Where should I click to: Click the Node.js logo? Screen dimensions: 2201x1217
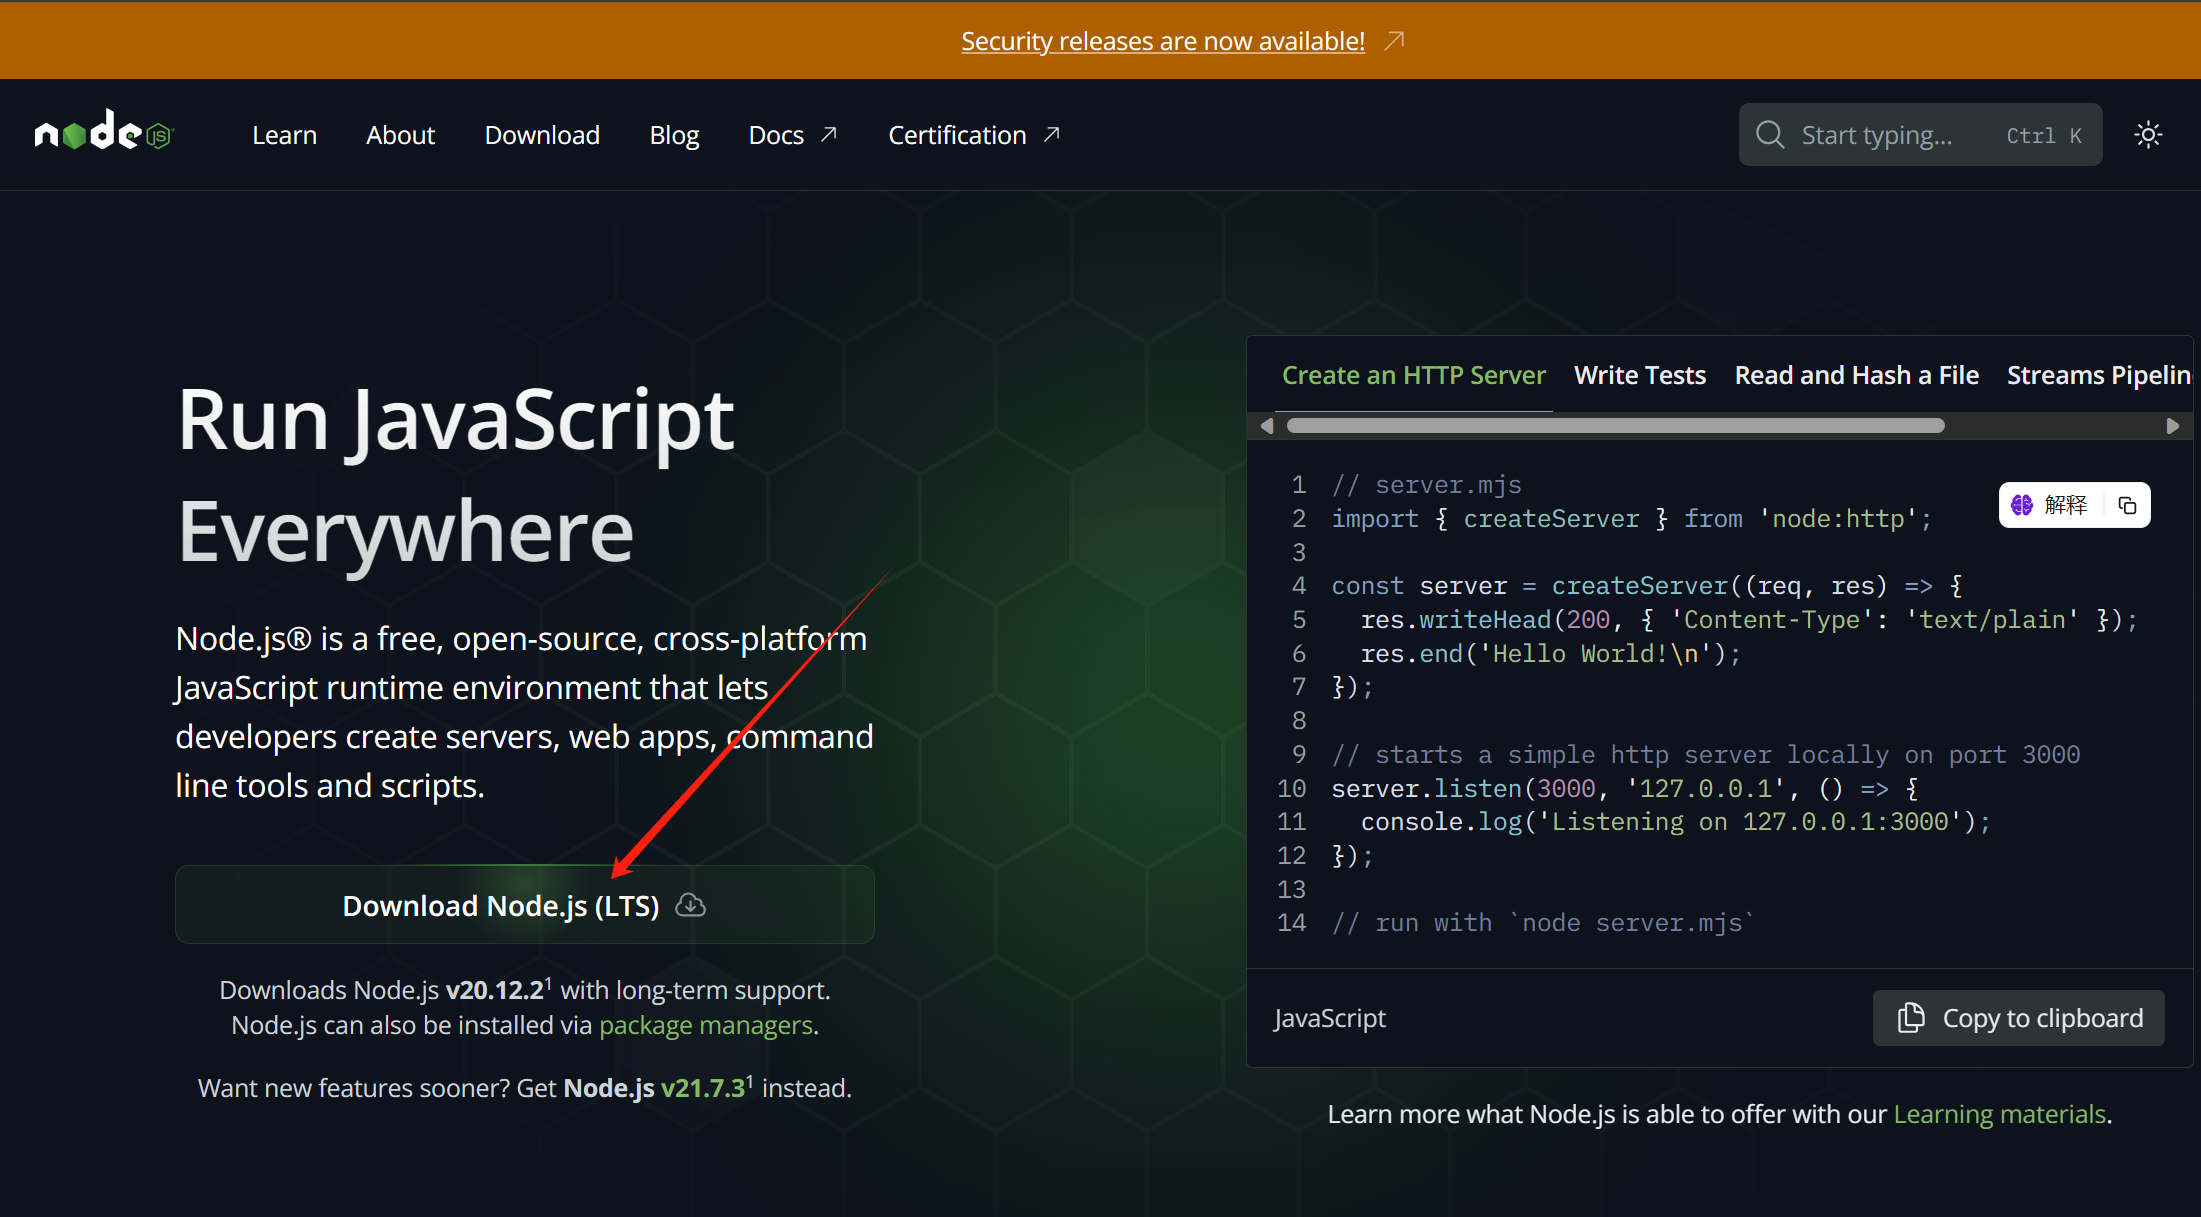tap(104, 131)
